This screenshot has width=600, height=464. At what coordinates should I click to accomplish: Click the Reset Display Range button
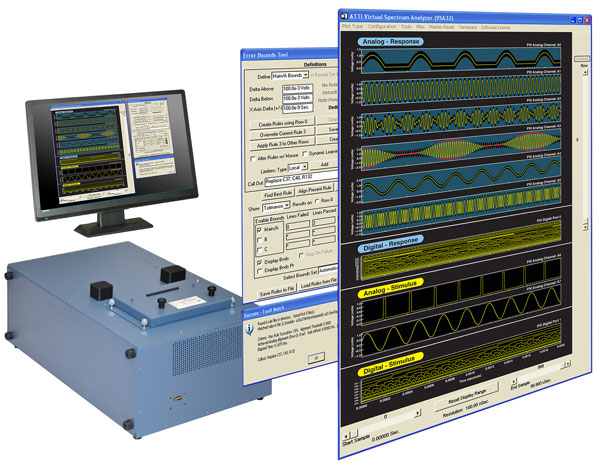tap(466, 396)
